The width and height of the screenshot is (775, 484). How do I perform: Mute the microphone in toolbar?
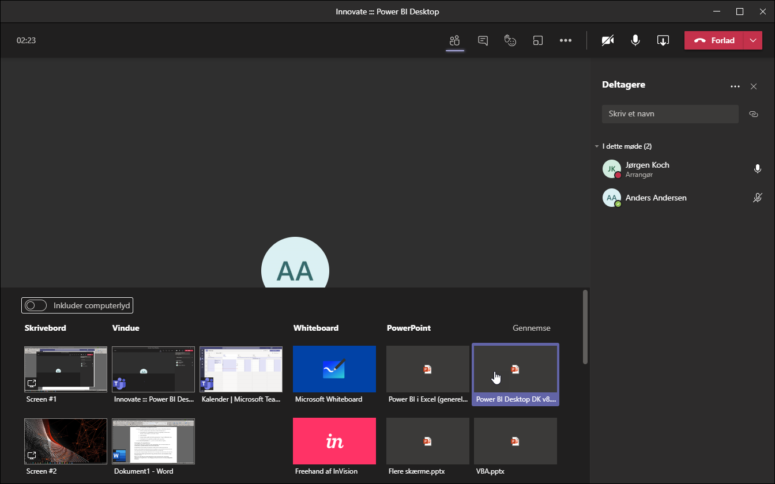coord(636,41)
